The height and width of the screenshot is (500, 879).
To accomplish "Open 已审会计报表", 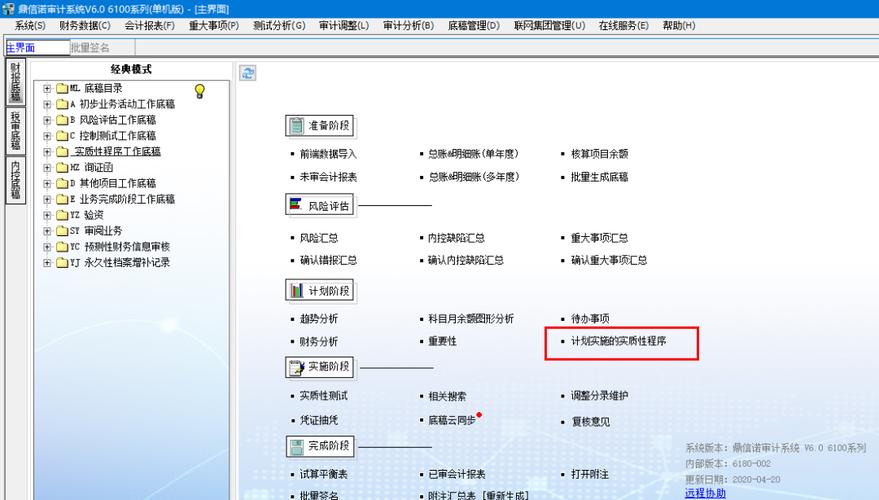I will (x=457, y=474).
